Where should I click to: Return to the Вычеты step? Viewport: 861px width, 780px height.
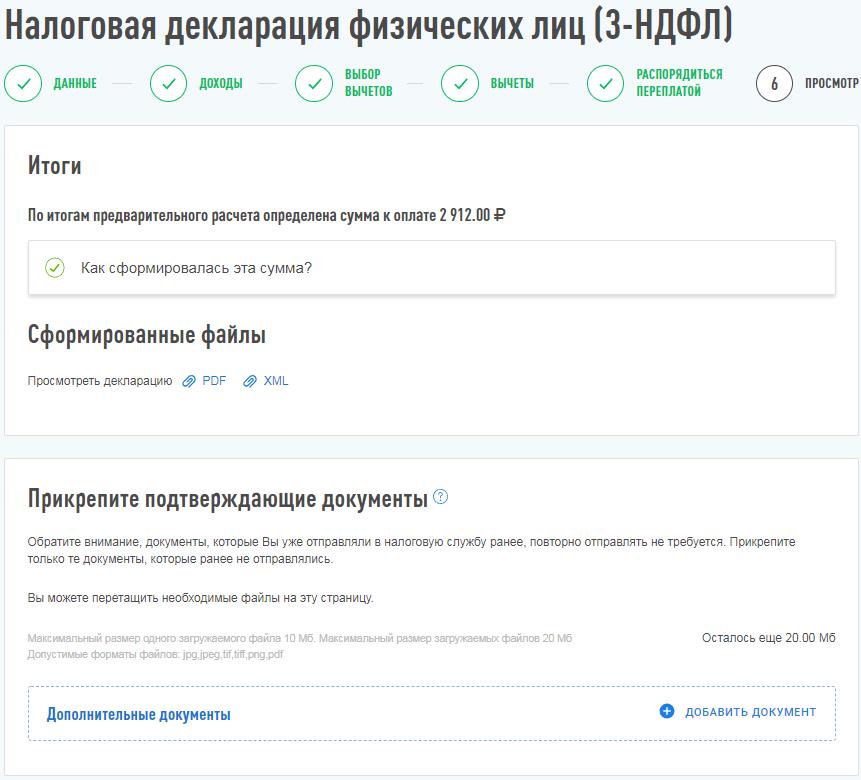512,84
